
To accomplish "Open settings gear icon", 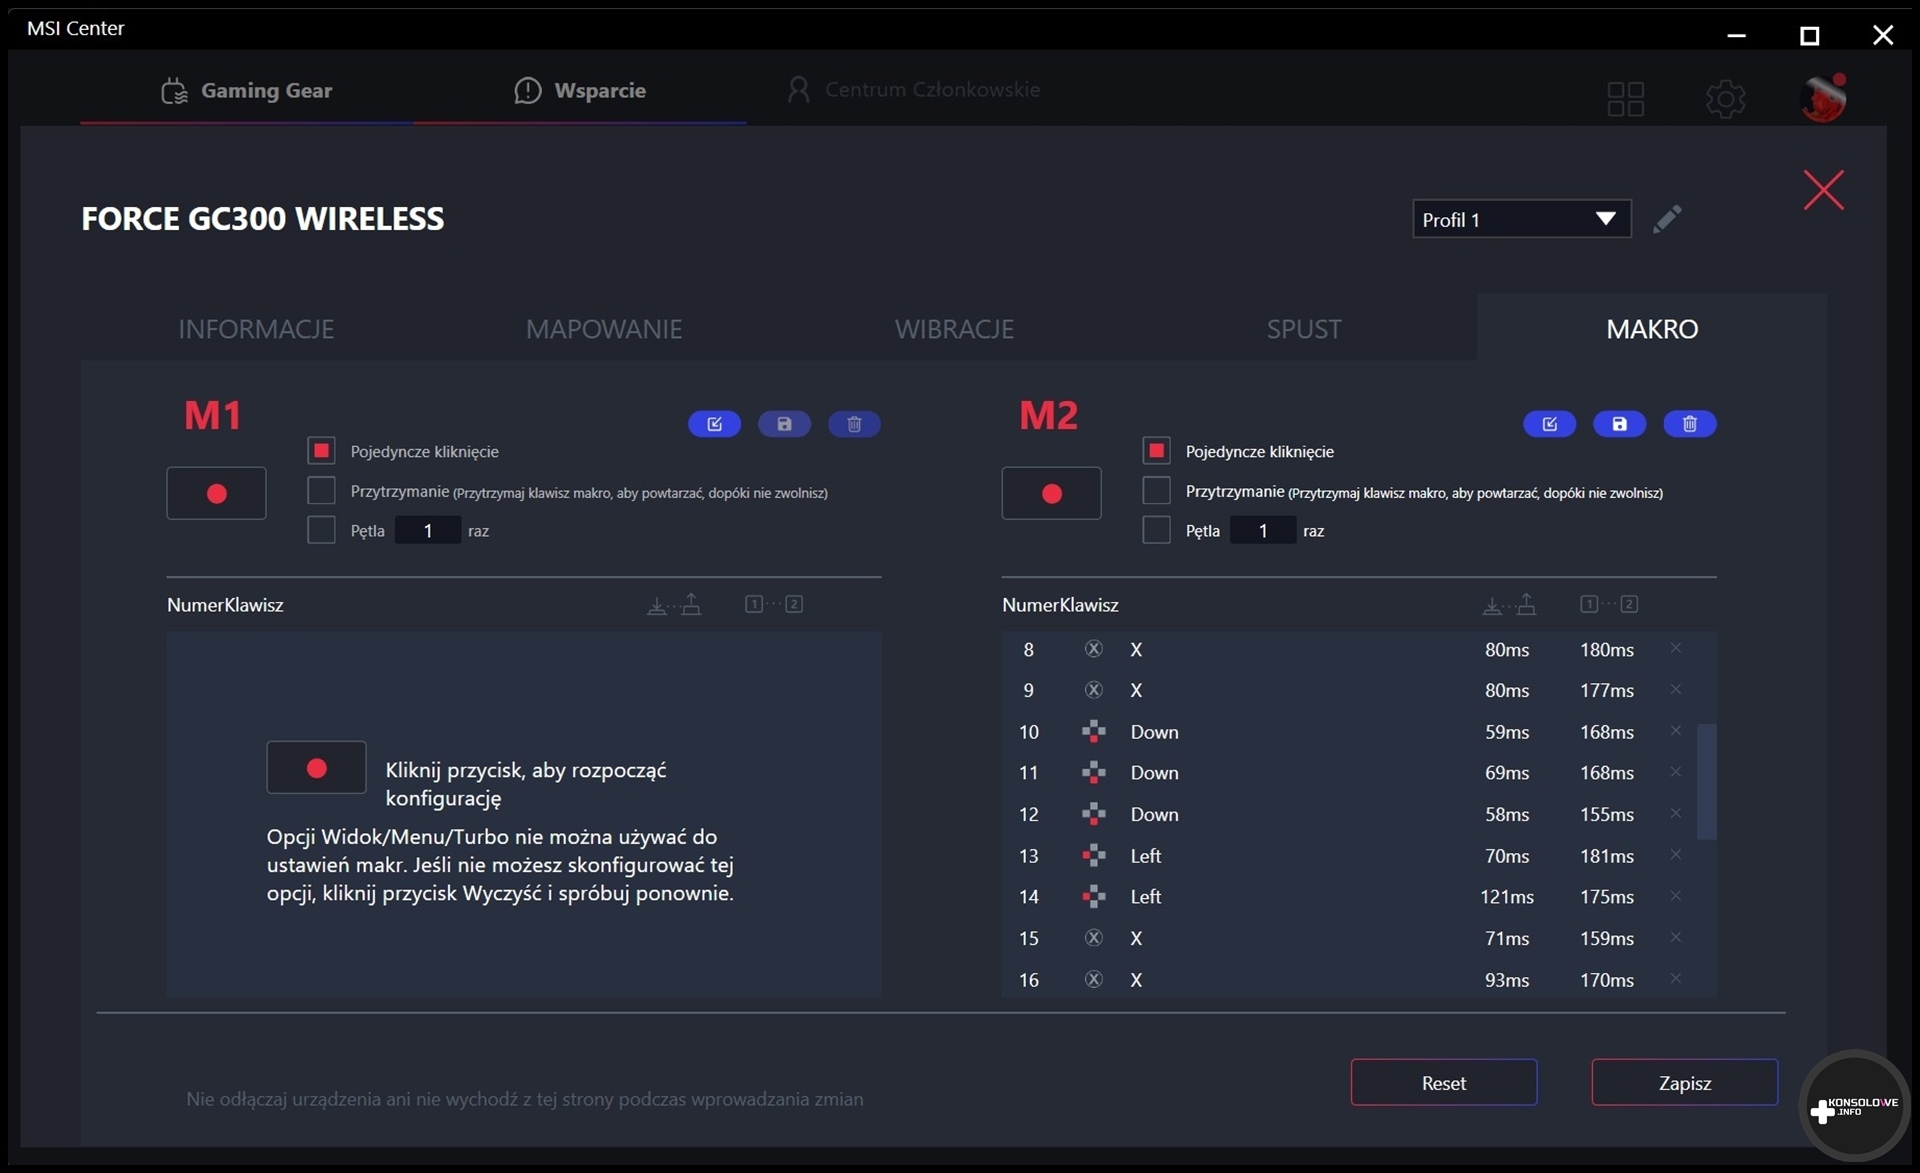I will [1725, 98].
